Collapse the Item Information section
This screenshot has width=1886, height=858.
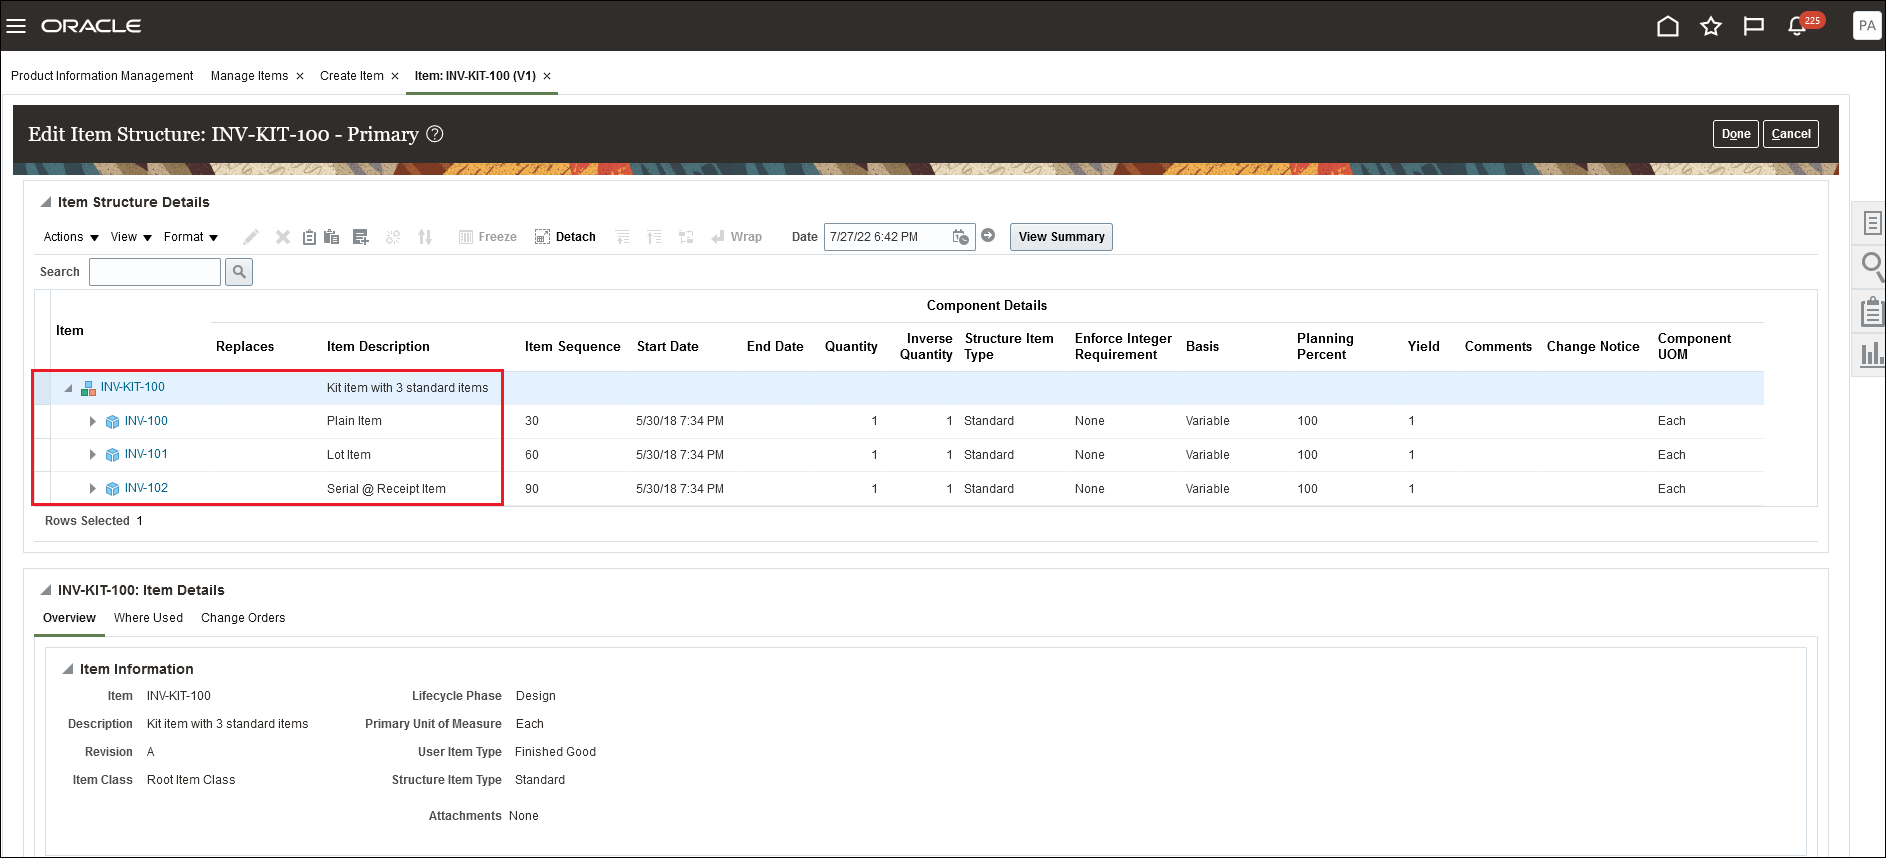(68, 669)
